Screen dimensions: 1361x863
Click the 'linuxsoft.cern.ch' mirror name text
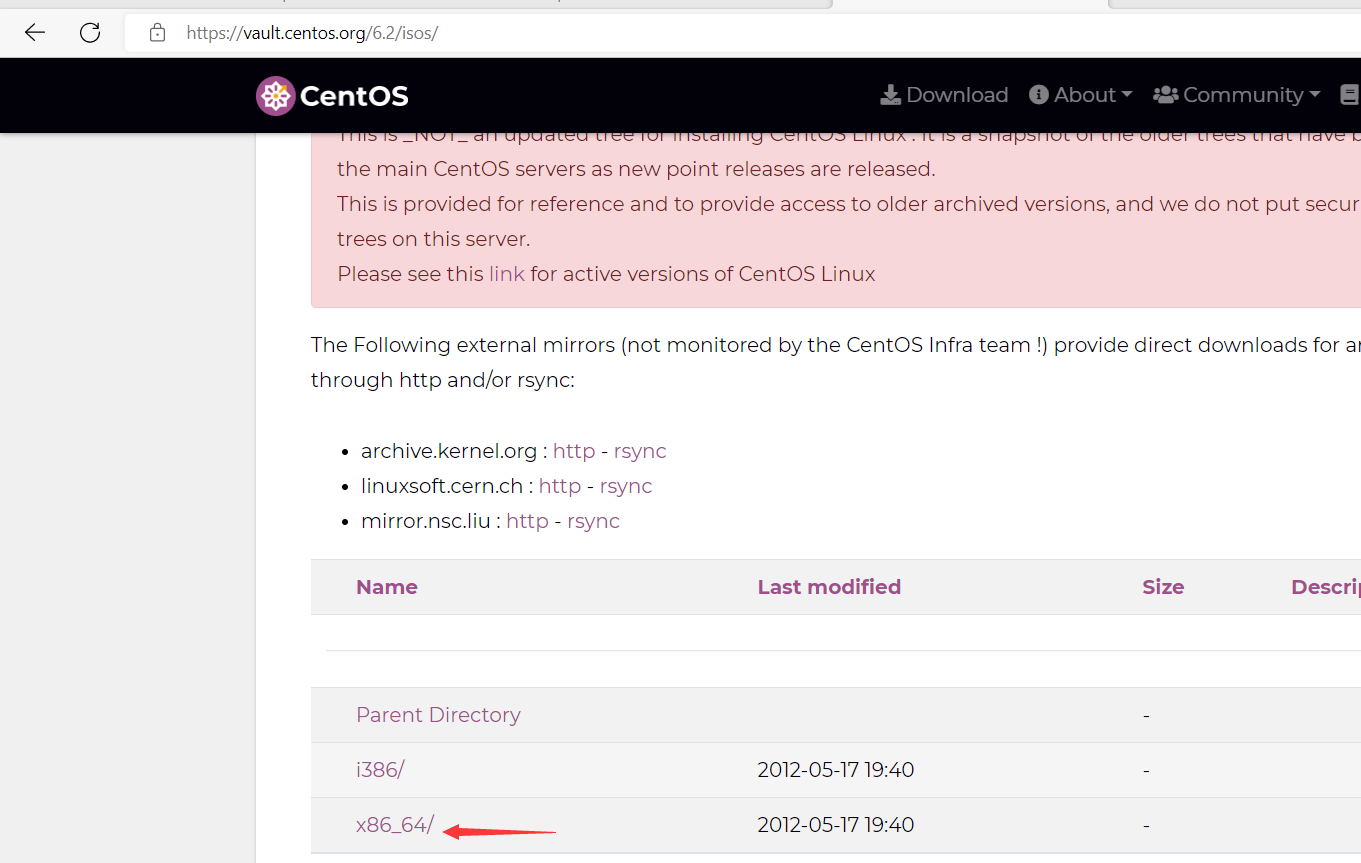pos(442,486)
